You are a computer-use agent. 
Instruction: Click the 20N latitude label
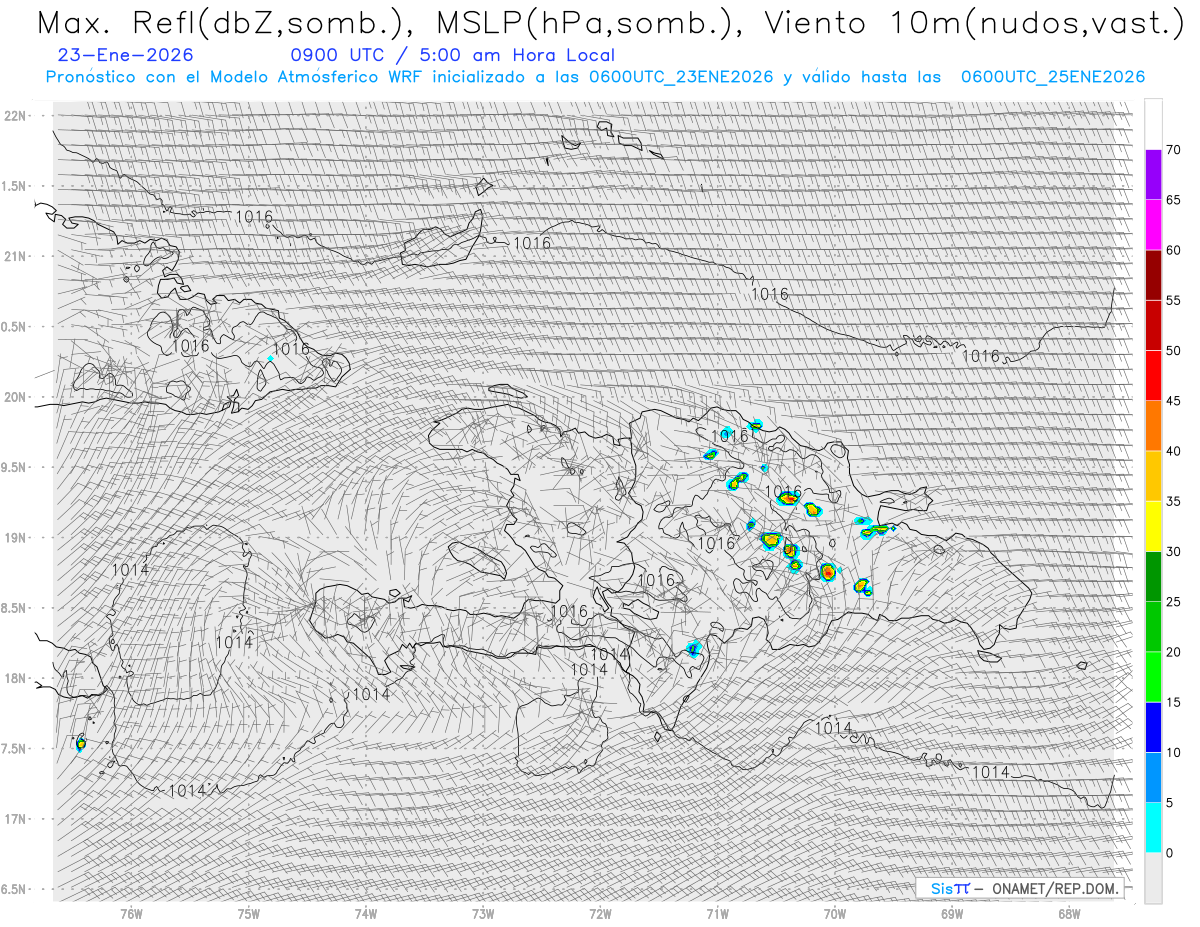[17, 397]
